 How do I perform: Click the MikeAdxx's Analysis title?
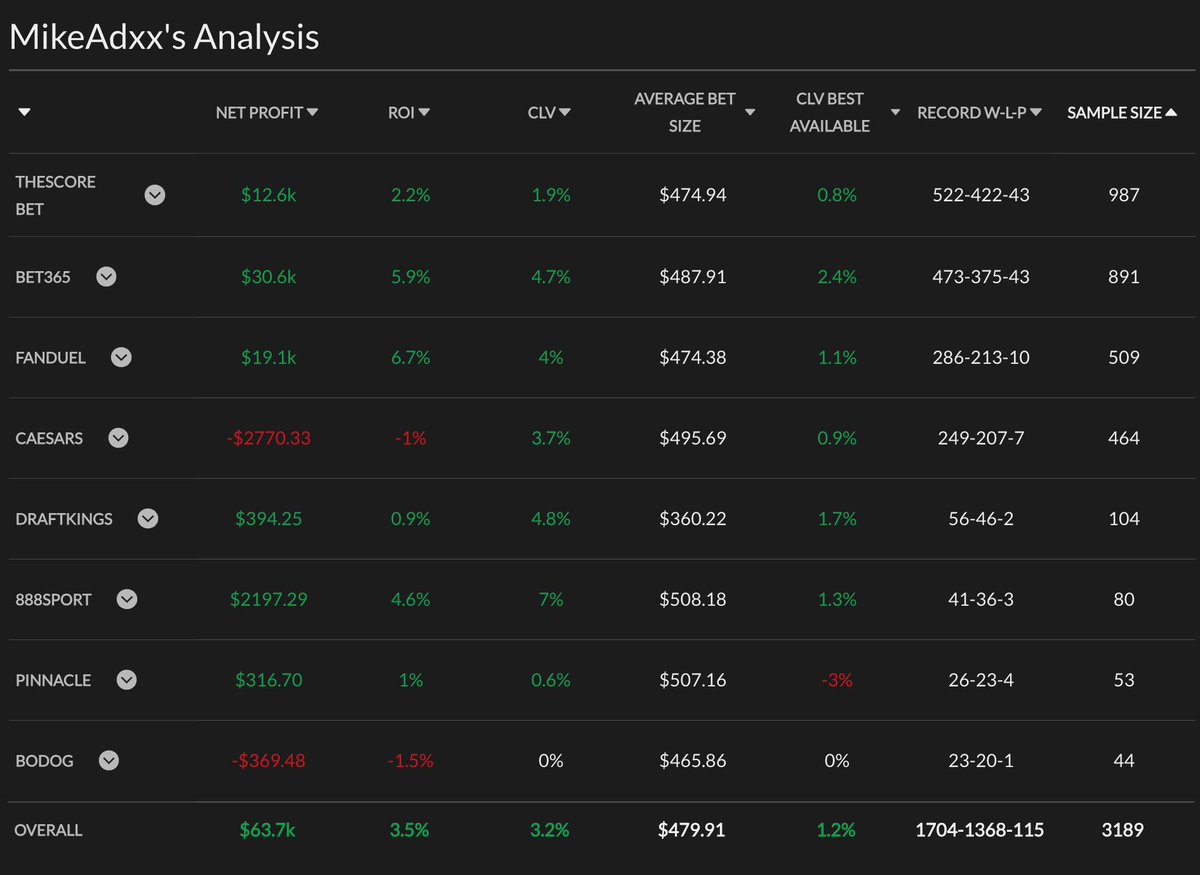[164, 37]
